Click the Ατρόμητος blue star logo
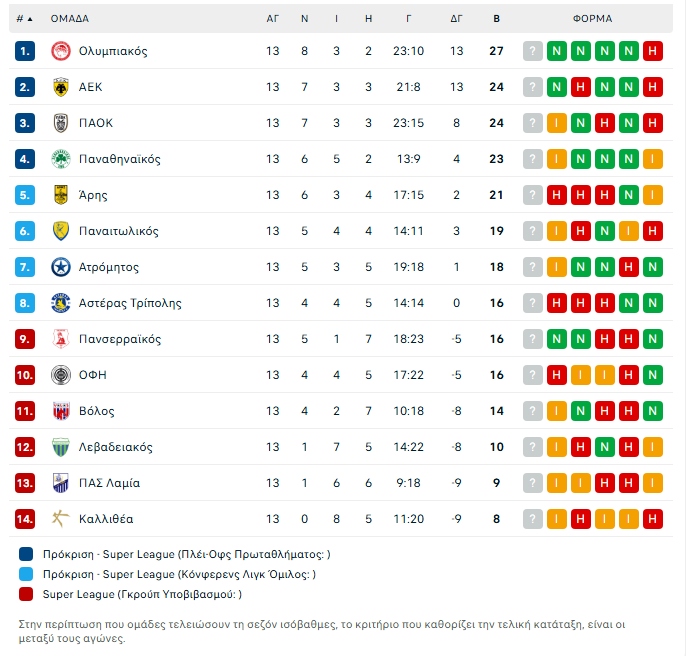The height and width of the screenshot is (656, 686). coord(59,267)
